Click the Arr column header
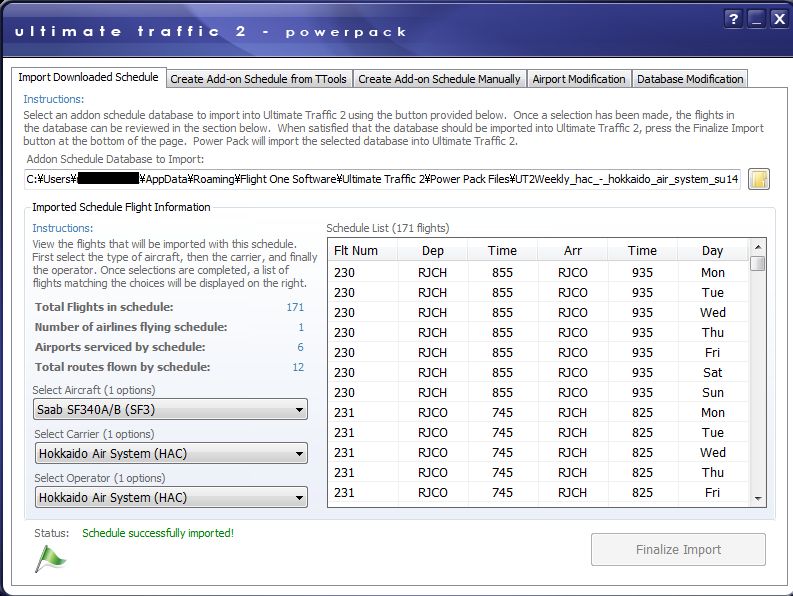The height and width of the screenshot is (596, 793). coord(572,250)
